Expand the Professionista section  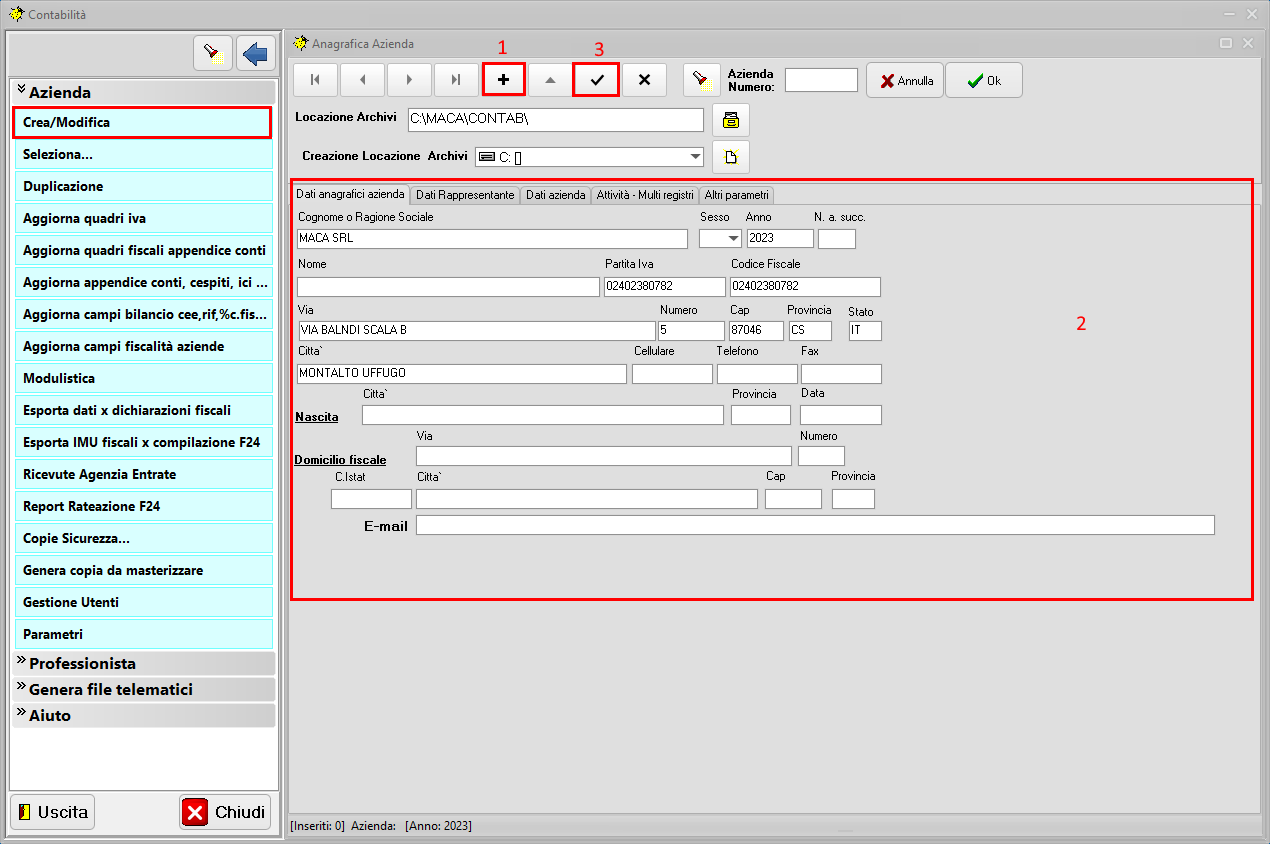click(82, 663)
